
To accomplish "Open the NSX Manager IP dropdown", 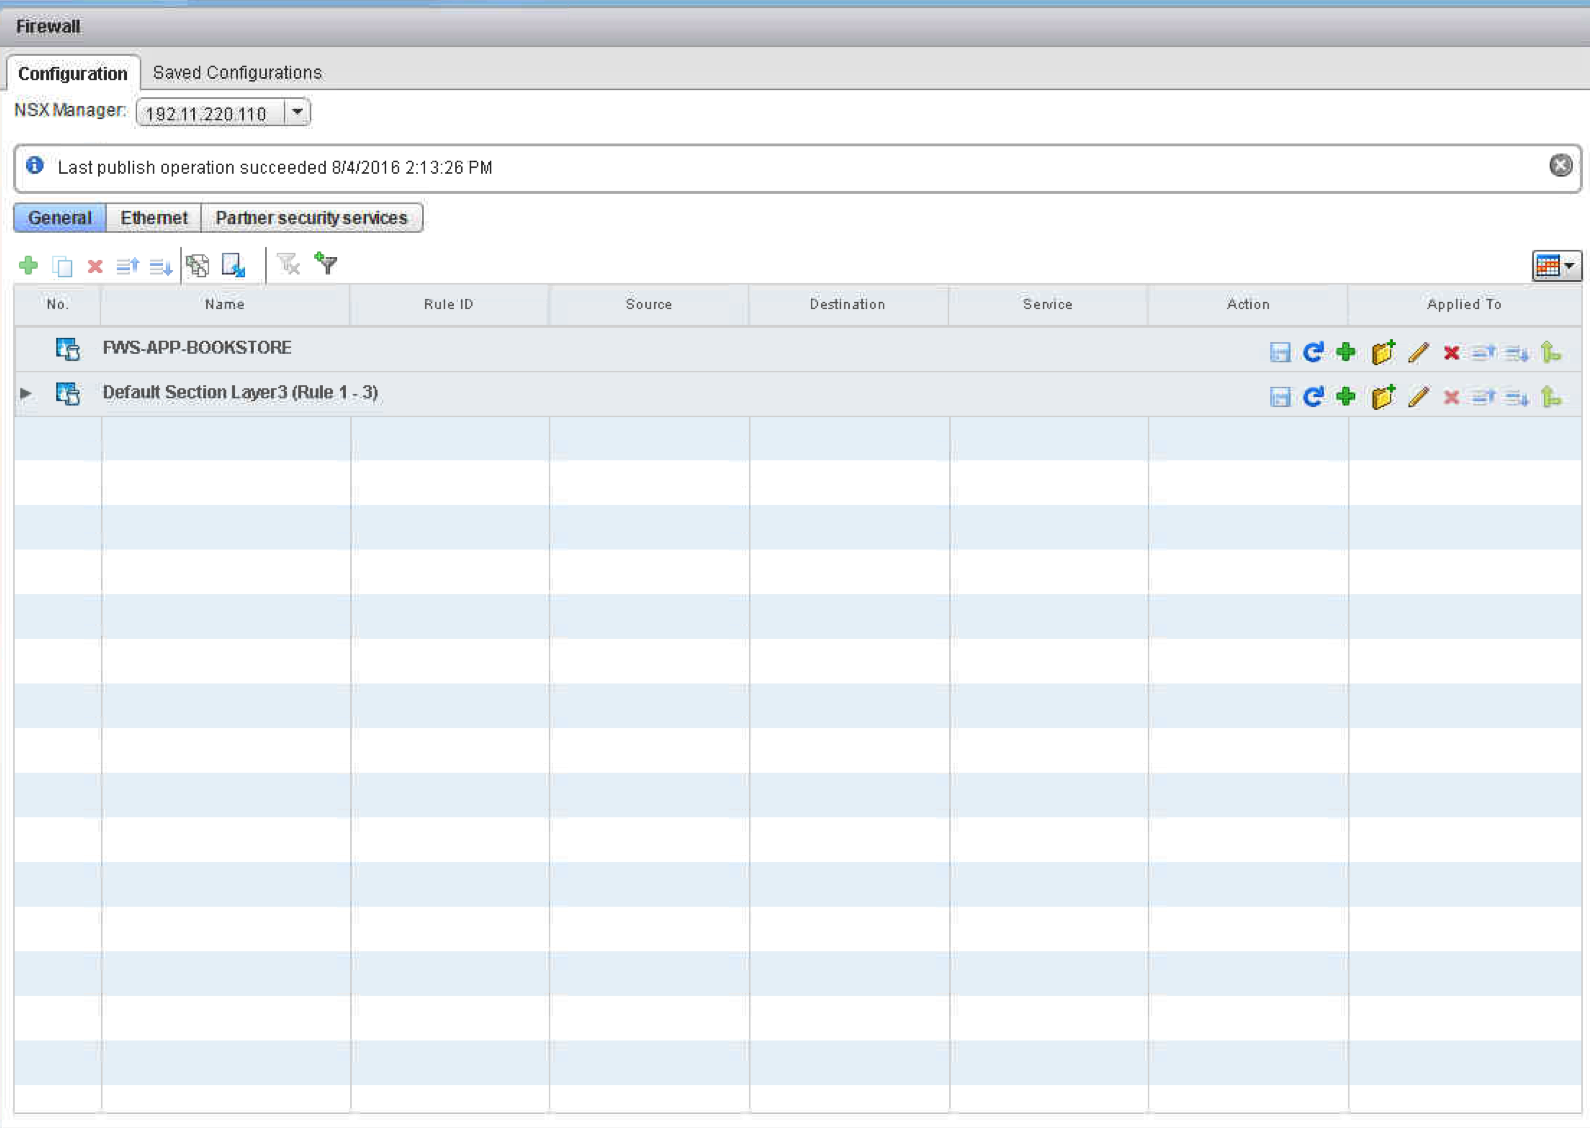I will tap(297, 112).
